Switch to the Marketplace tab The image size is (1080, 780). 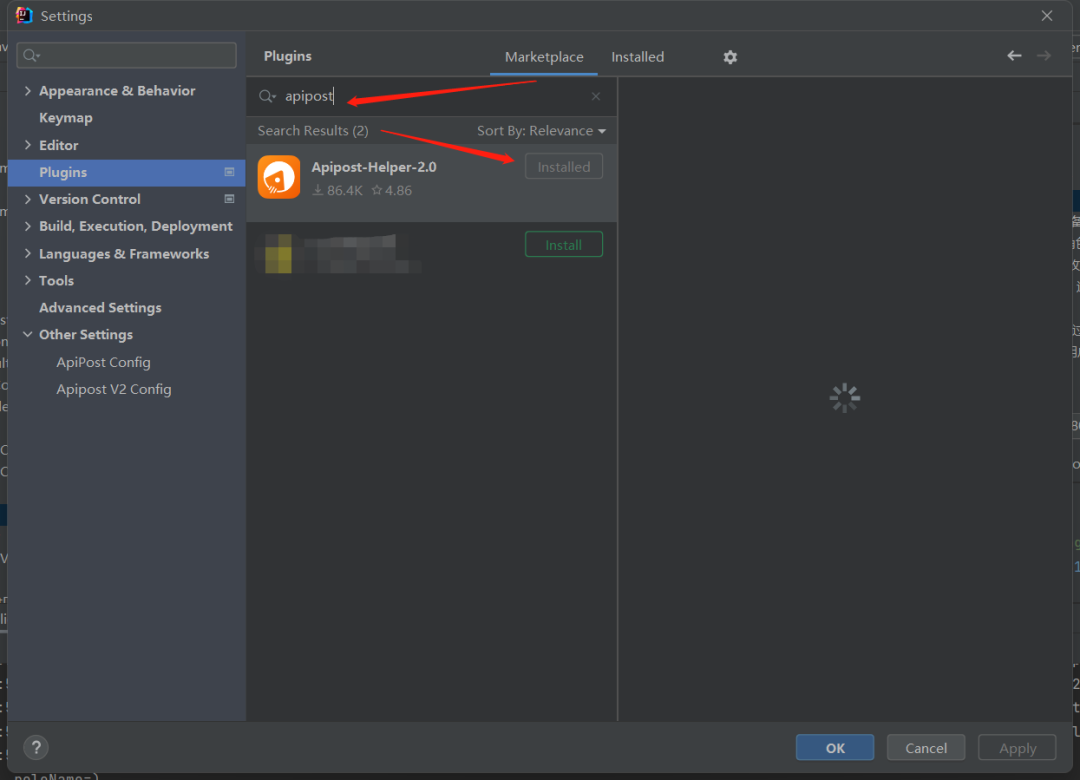coord(544,57)
